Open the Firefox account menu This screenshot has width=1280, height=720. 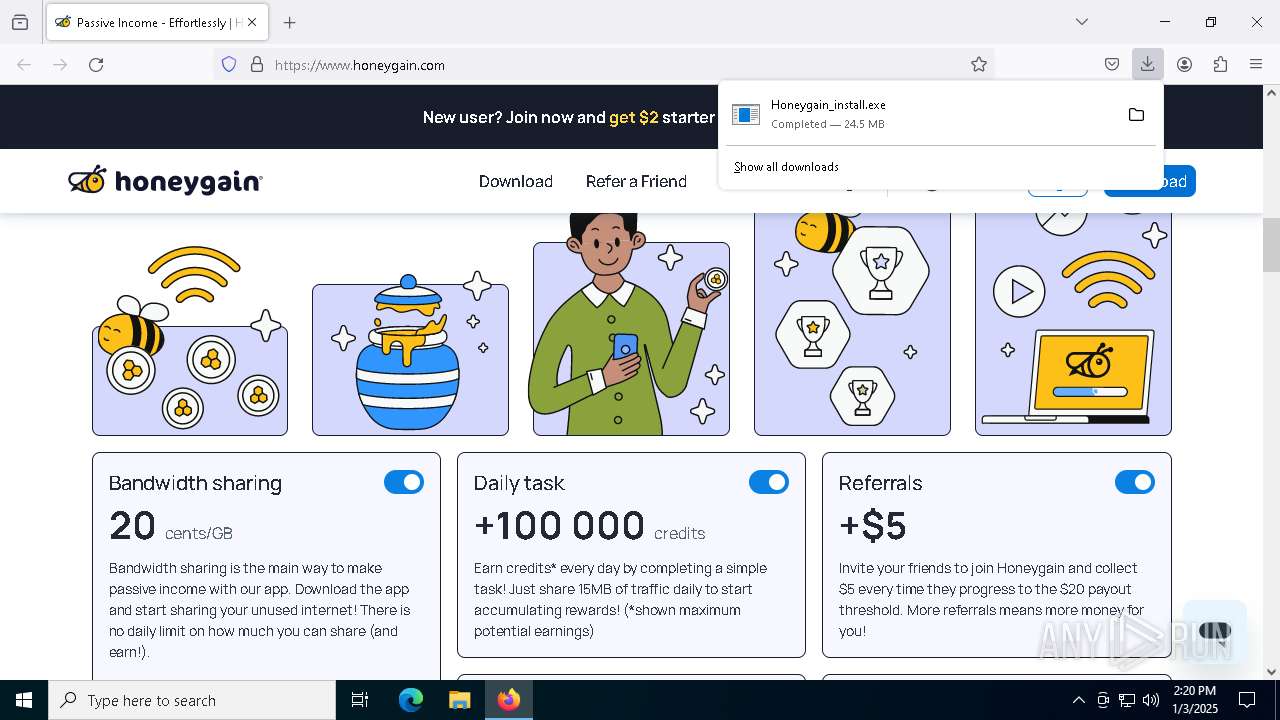pyautogui.click(x=1184, y=65)
